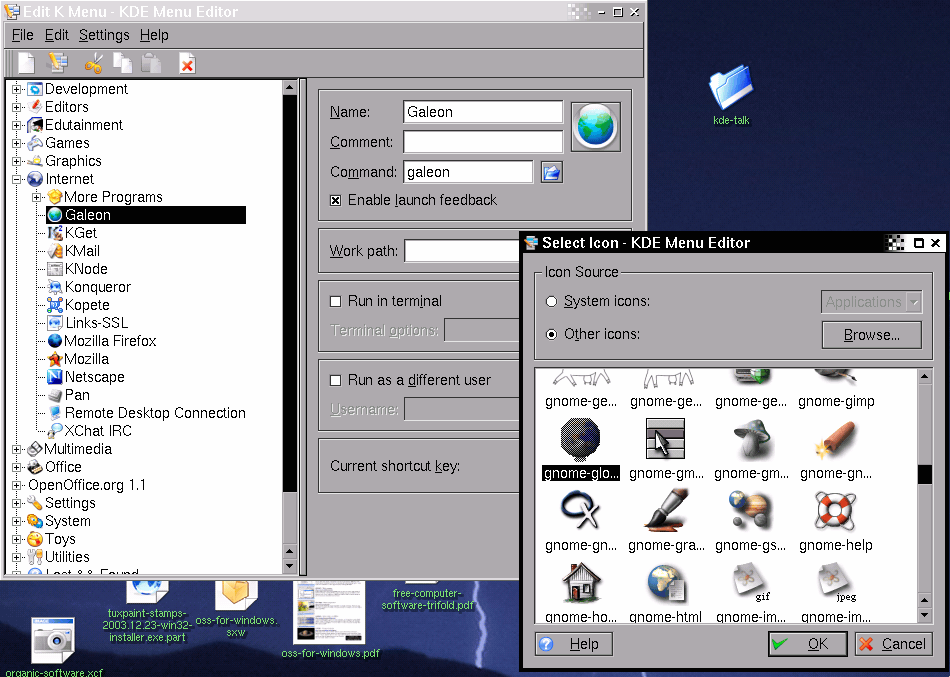Expand the Games tree node
The image size is (950, 677).
(16, 143)
